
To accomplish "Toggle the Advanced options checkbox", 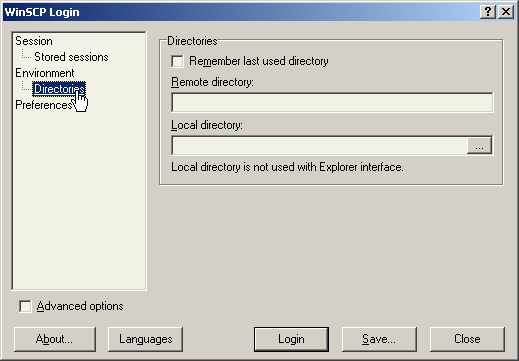I will tap(25, 306).
